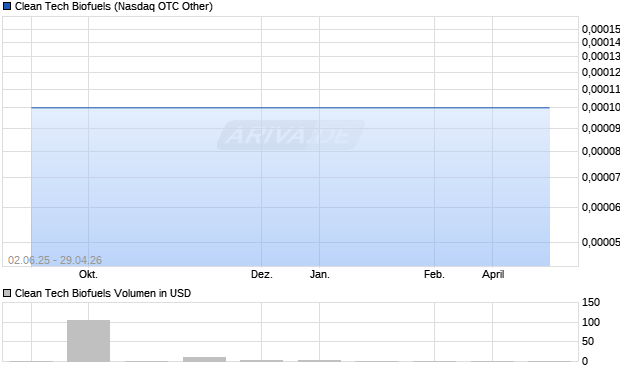This screenshot has height=371, width=620.
Task: Click the 'Clean Tech Biofuels Volumen in USD' label
Action: 103,293
